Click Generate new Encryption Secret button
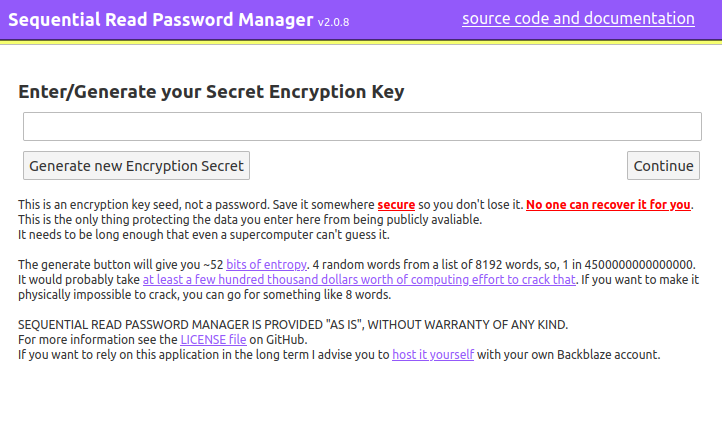Screen dimensions: 722x425 point(136,166)
